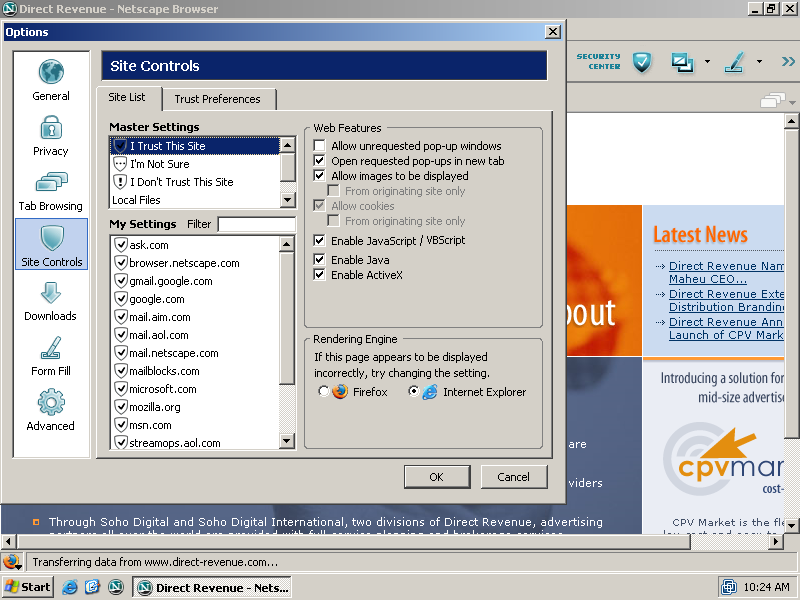Click the shield icon for I'm Not Sure
This screenshot has width=800, height=600.
coord(119,164)
